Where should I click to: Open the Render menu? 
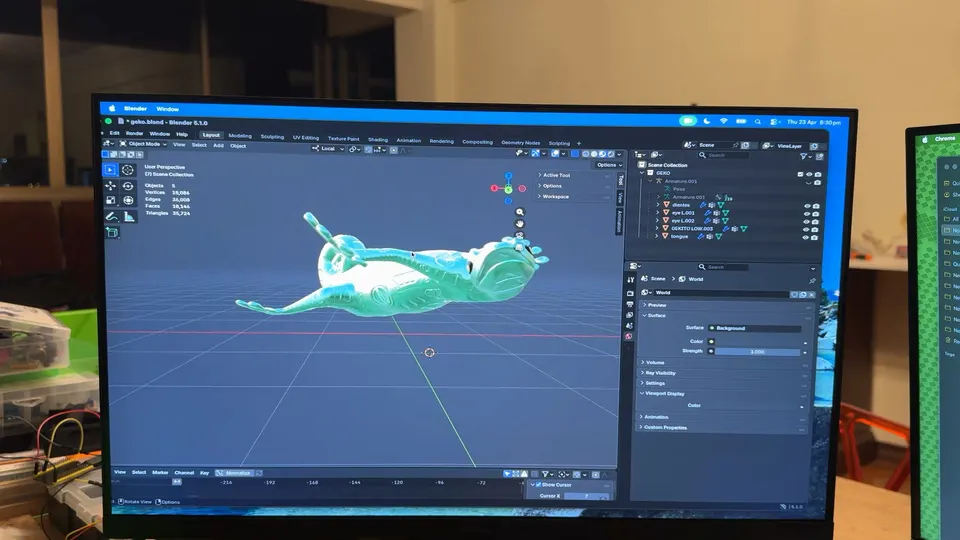[134, 133]
